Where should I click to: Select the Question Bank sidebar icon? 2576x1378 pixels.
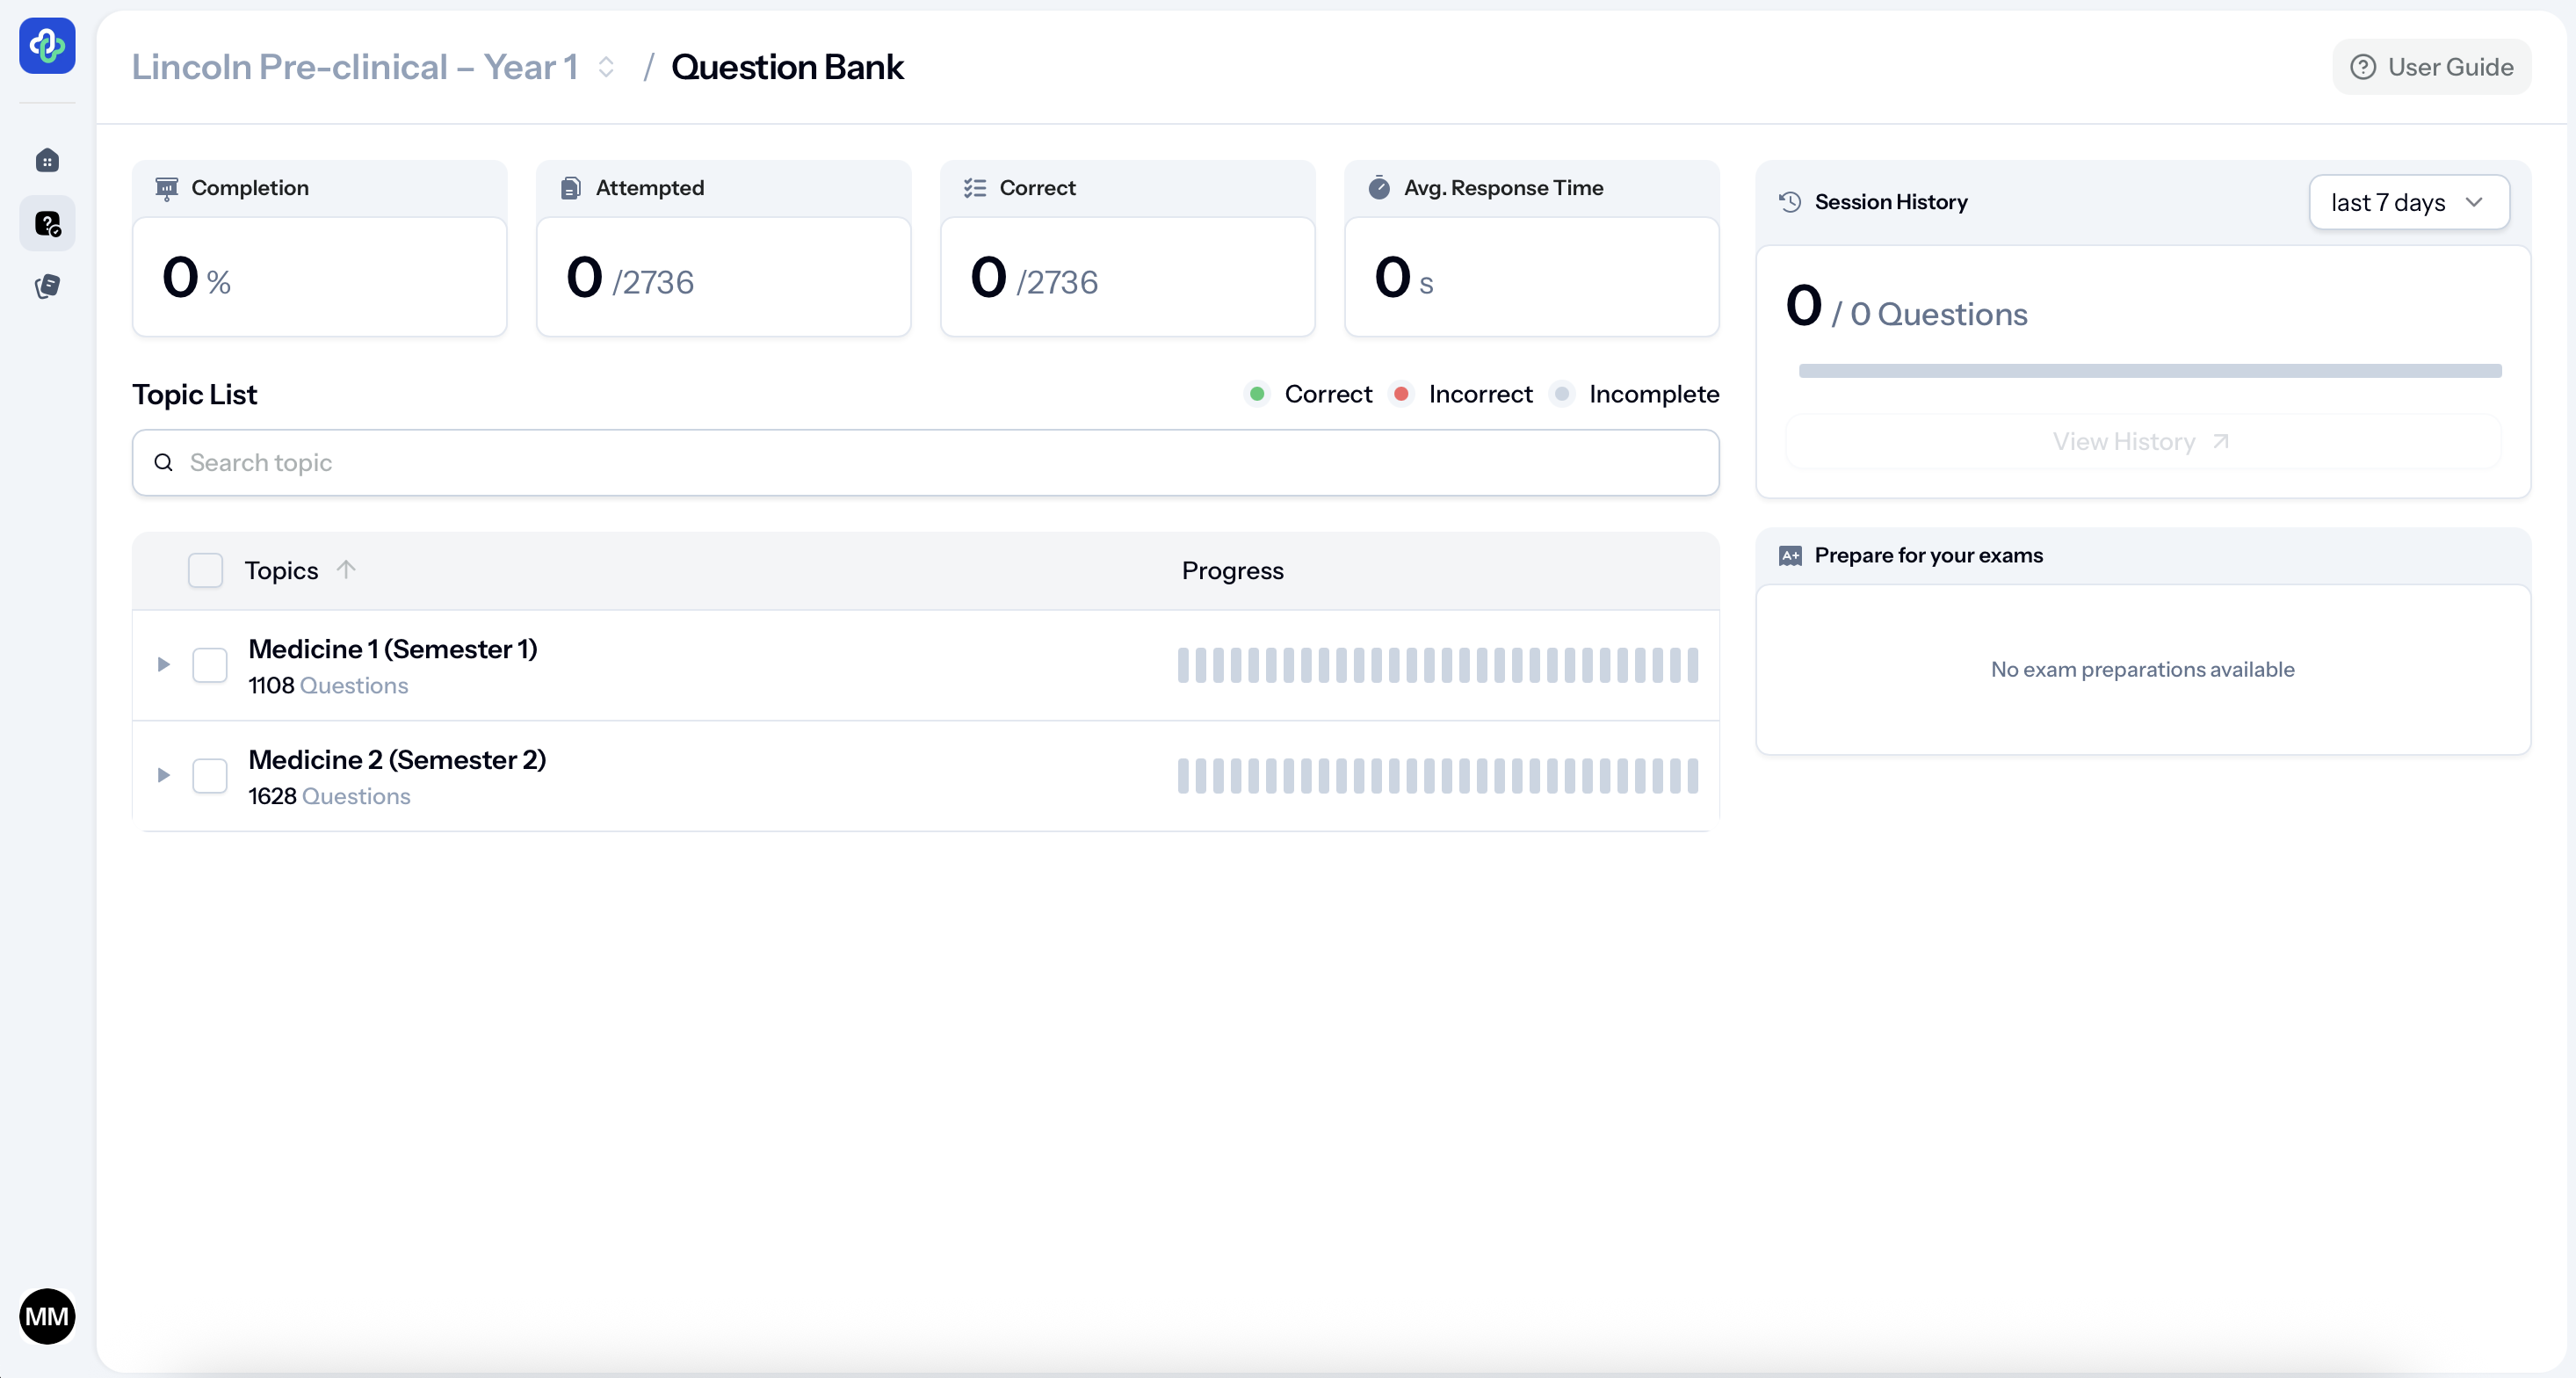pos(47,224)
